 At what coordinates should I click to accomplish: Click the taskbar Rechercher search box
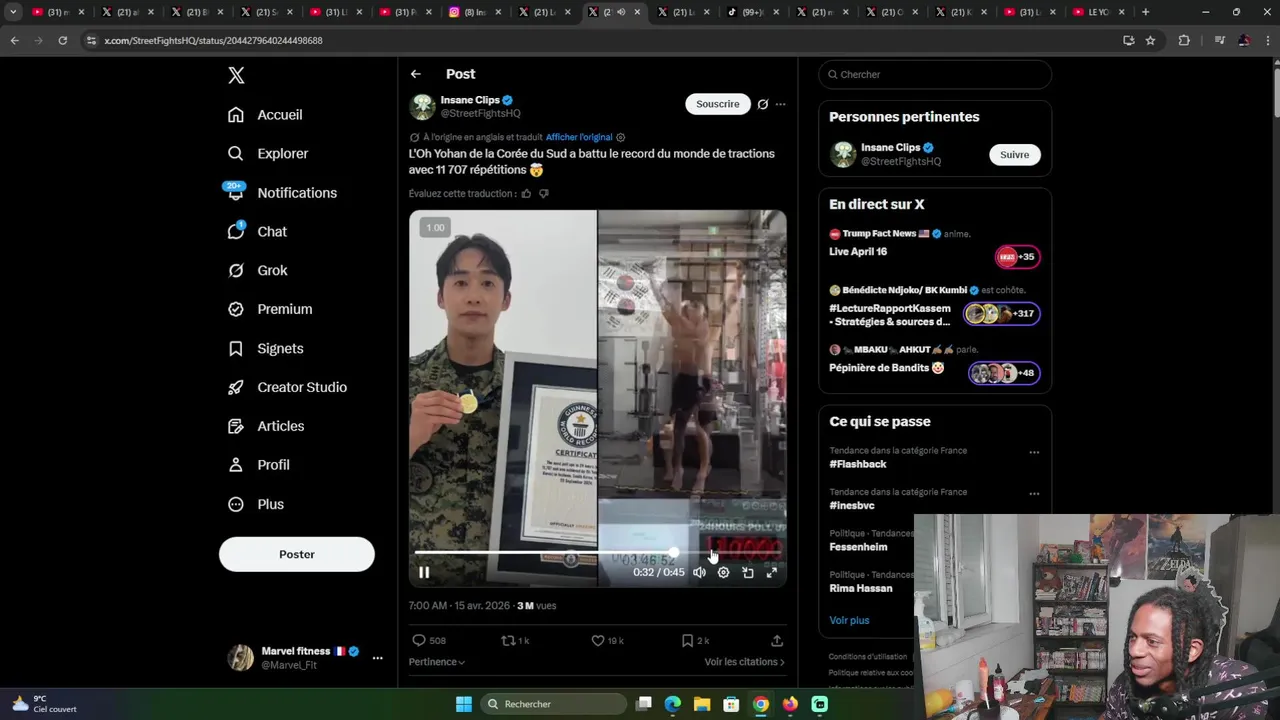pyautogui.click(x=553, y=704)
